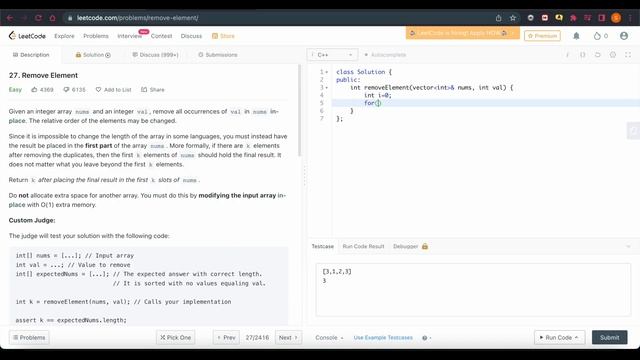Click the browser address bar URL
Viewport: 640px width, 360px height.
138,18
